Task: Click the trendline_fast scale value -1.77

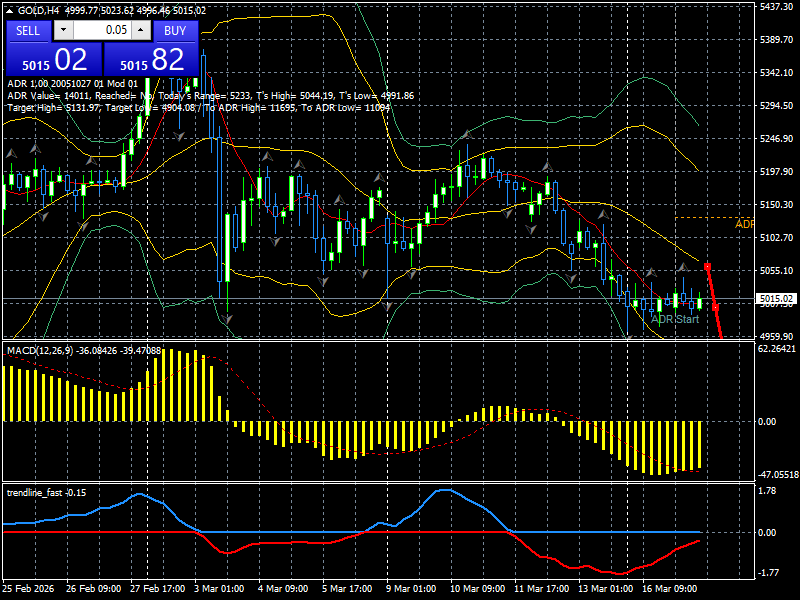Action: tap(768, 573)
